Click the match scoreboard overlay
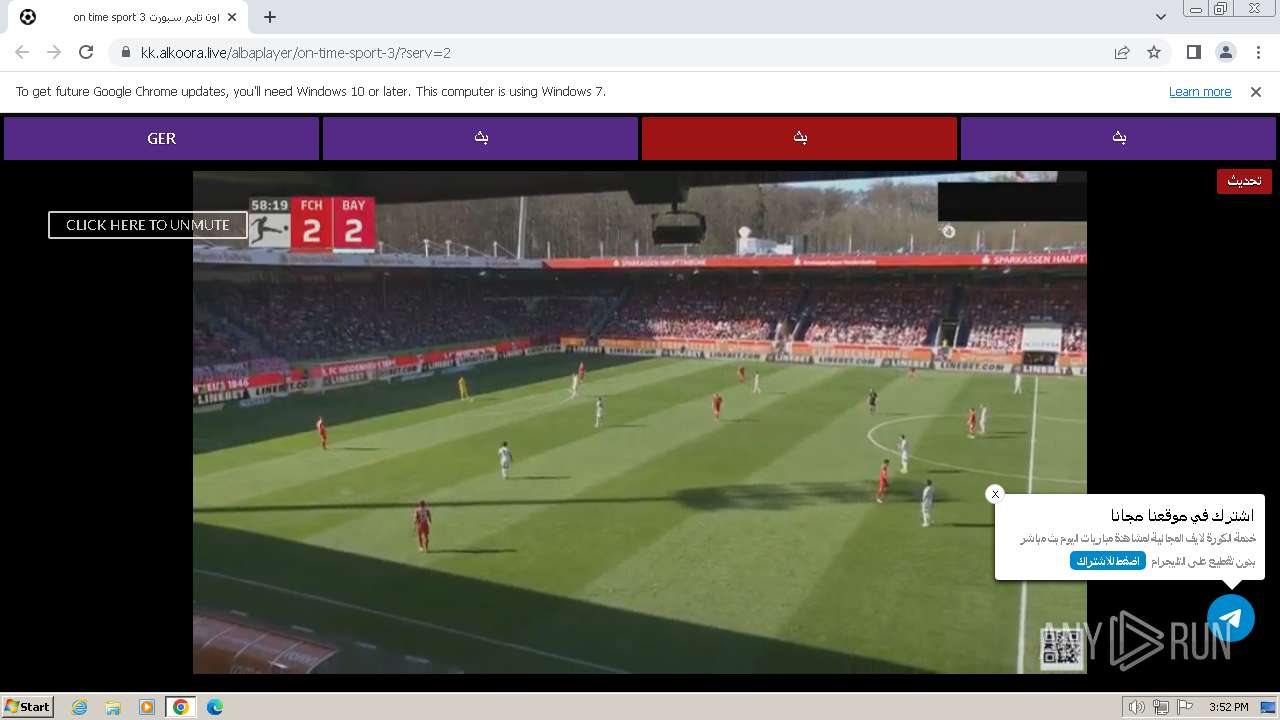The image size is (1280, 720). click(312, 223)
